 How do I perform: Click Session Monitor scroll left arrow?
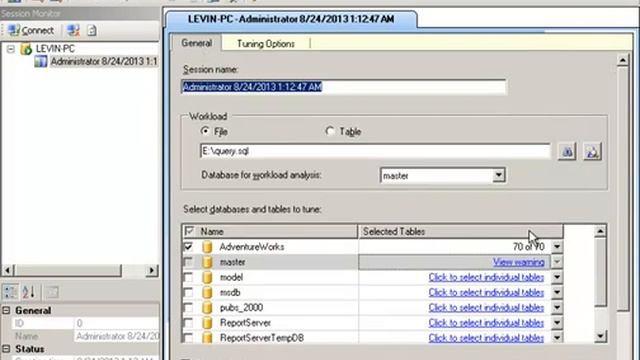[x=7, y=270]
